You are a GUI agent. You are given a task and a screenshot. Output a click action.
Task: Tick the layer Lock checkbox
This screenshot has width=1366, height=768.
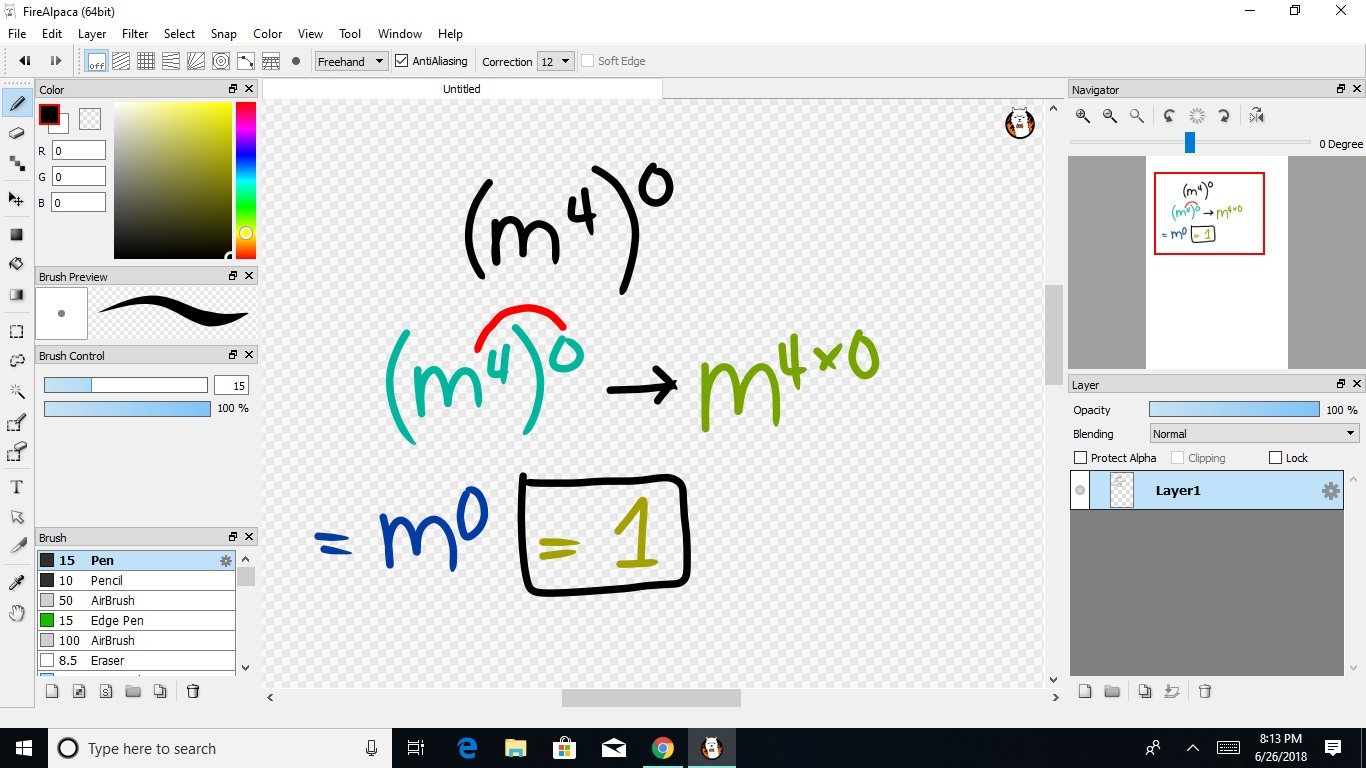coord(1275,458)
